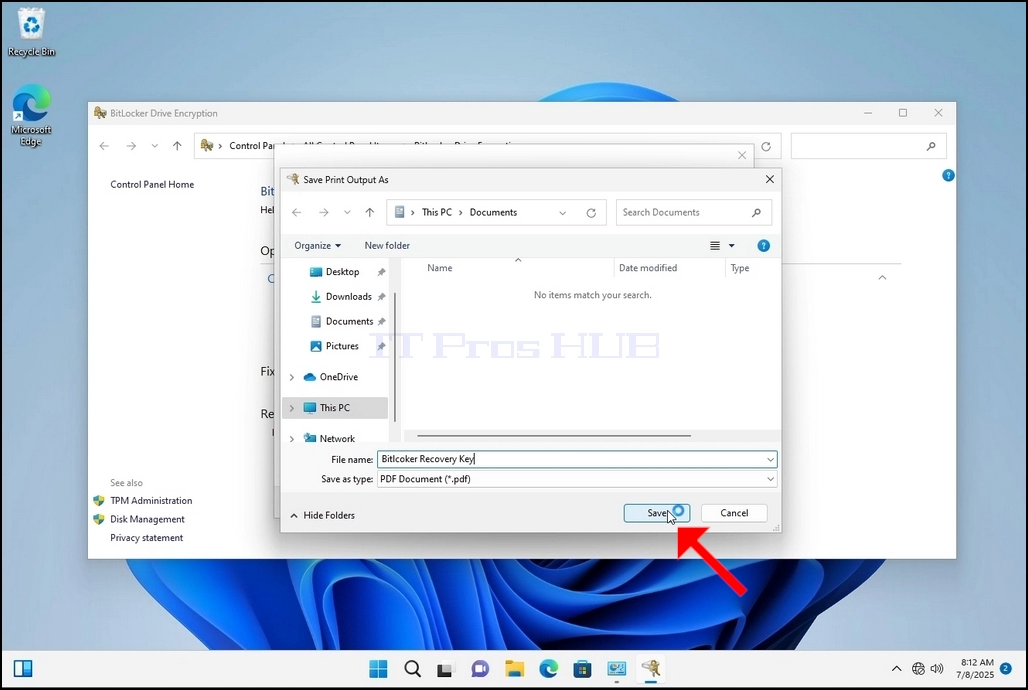Create a New folder

click(387, 245)
